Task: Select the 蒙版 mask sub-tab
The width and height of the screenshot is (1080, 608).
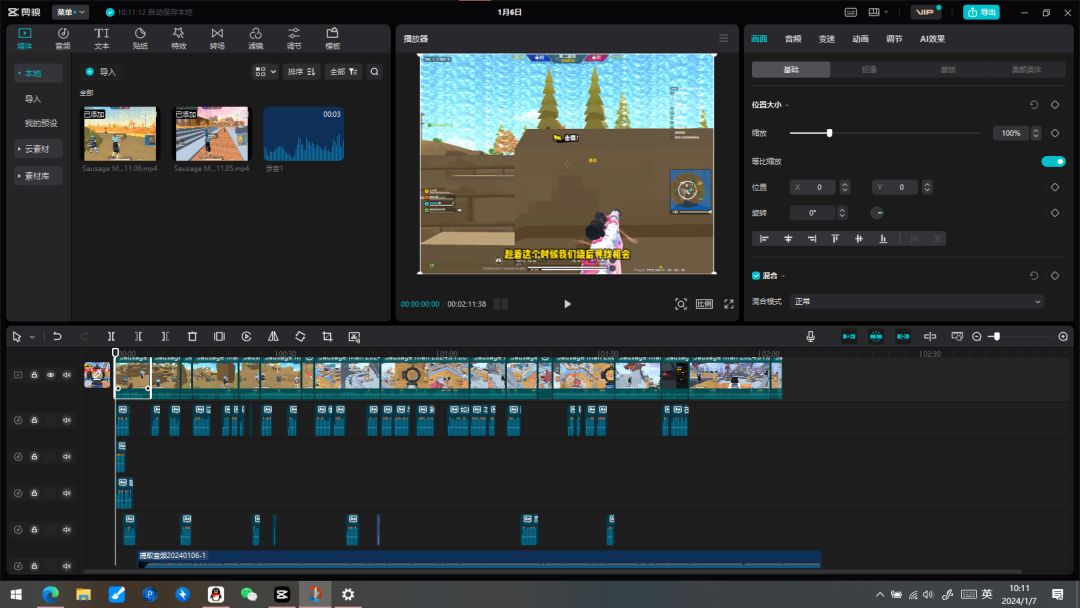Action: click(948, 70)
